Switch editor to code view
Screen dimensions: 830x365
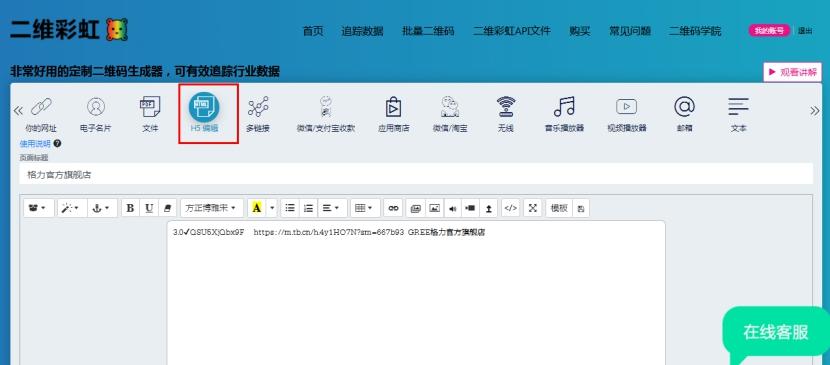pyautogui.click(x=510, y=208)
